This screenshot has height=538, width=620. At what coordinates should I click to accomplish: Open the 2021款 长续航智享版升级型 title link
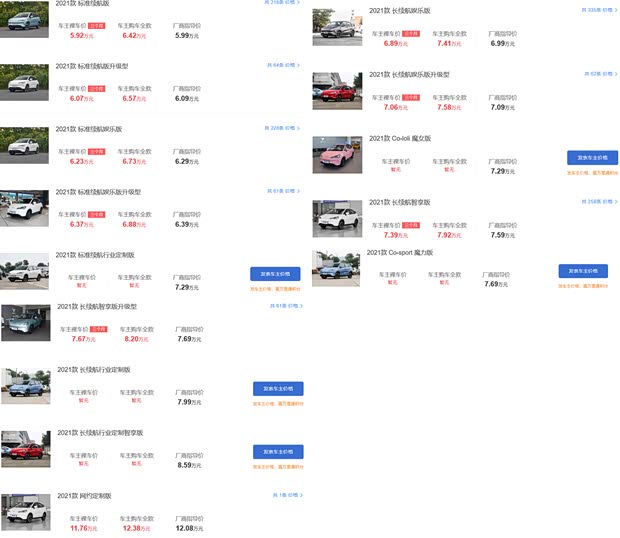point(97,306)
